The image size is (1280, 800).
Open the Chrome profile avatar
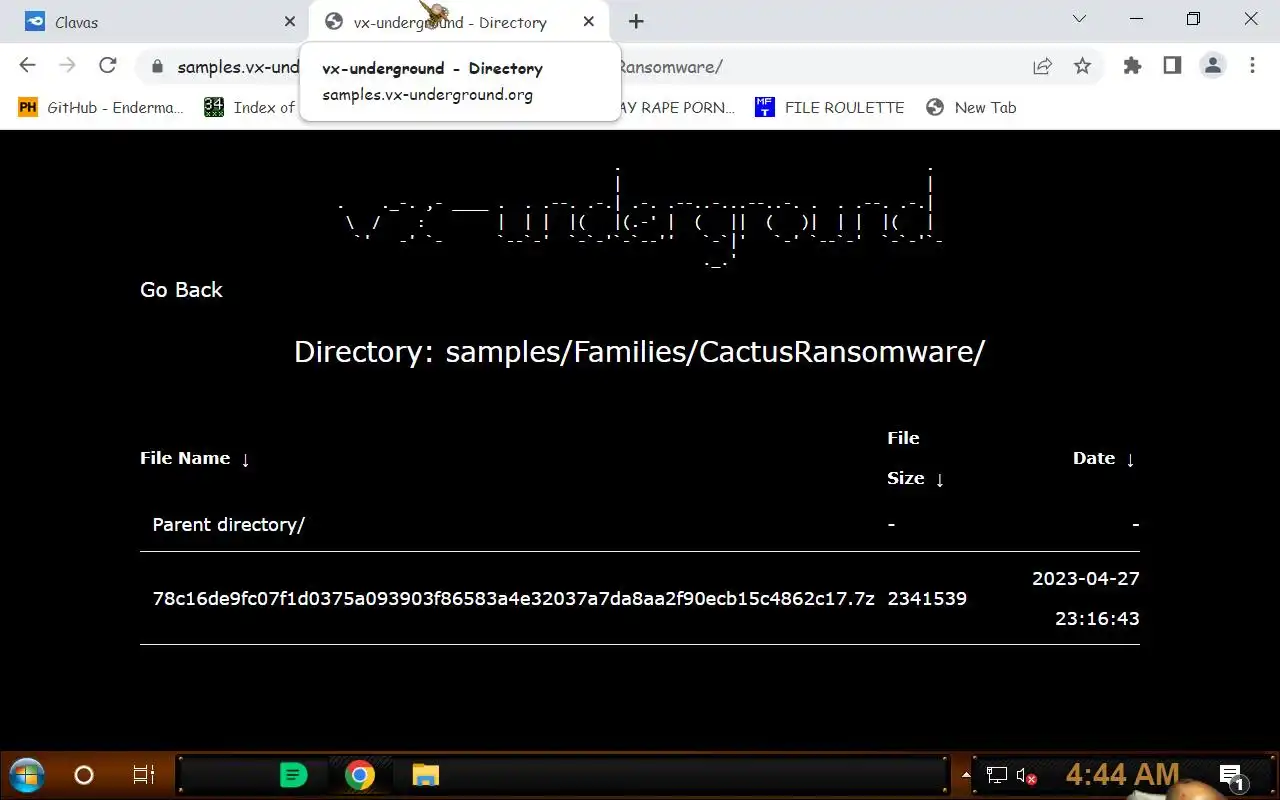tap(1212, 66)
